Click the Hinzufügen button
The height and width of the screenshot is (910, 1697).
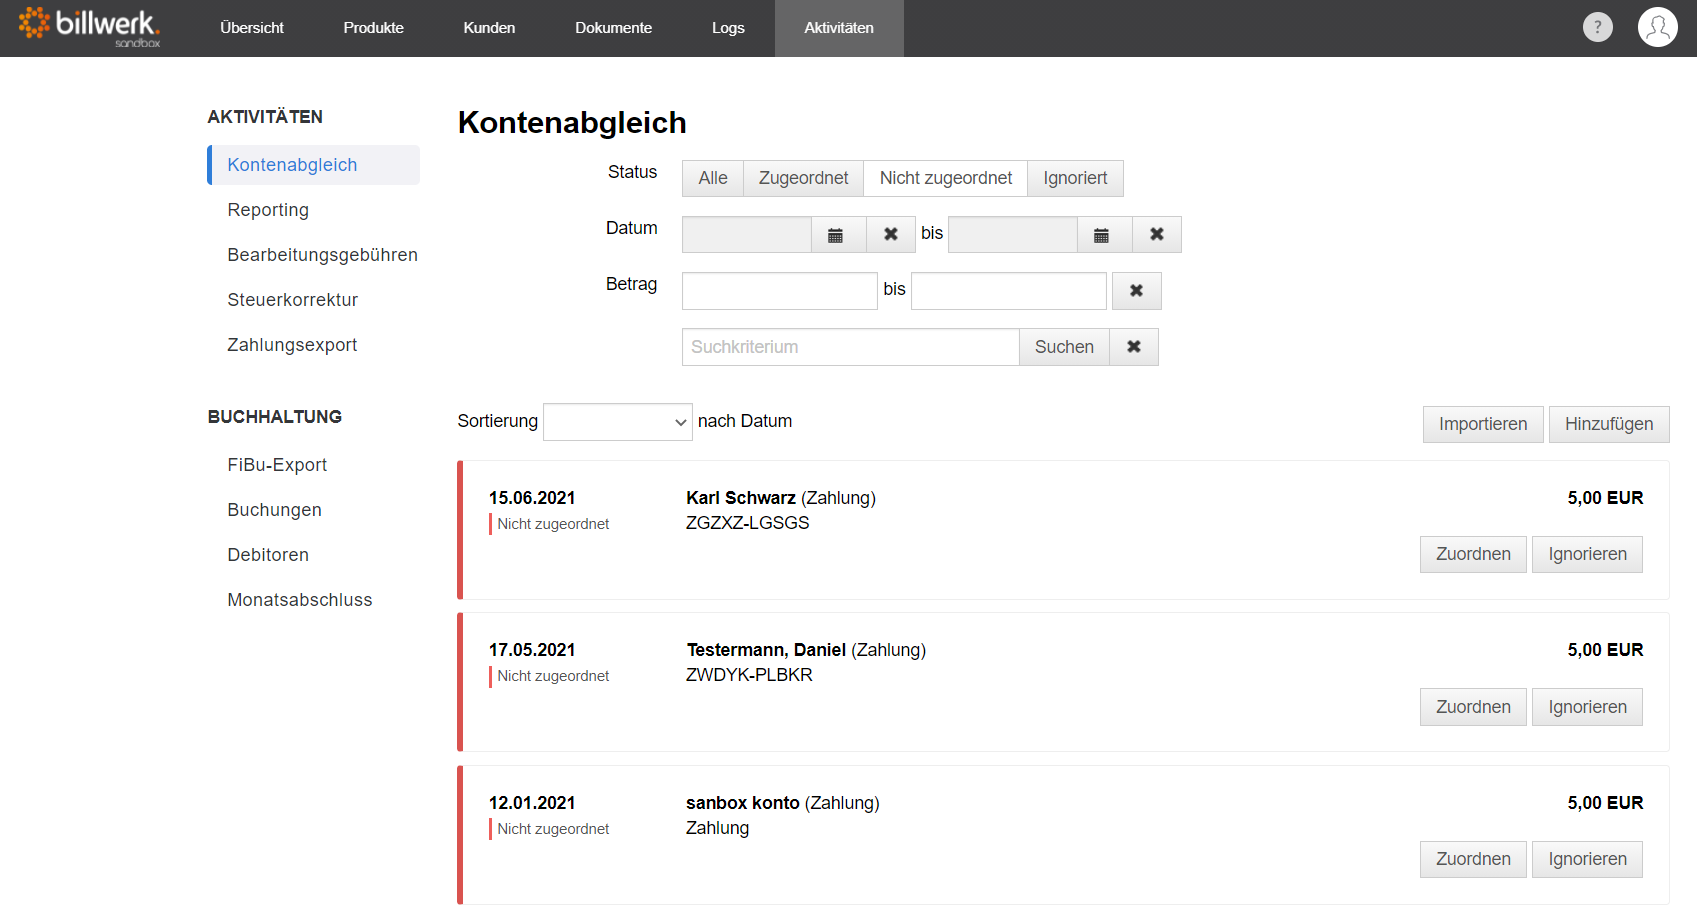click(1609, 424)
